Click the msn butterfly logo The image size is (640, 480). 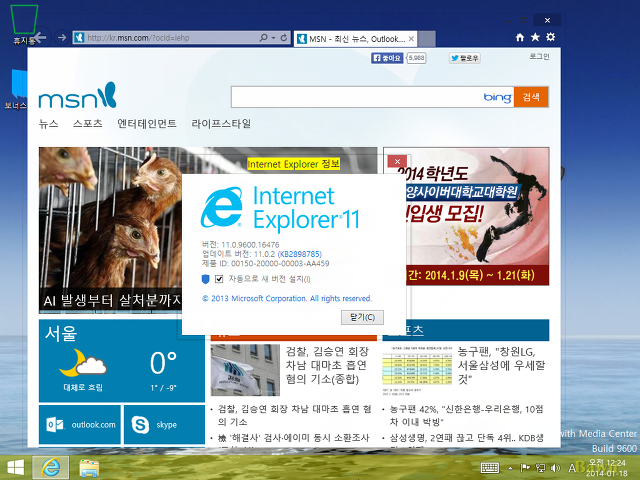pyautogui.click(x=78, y=96)
